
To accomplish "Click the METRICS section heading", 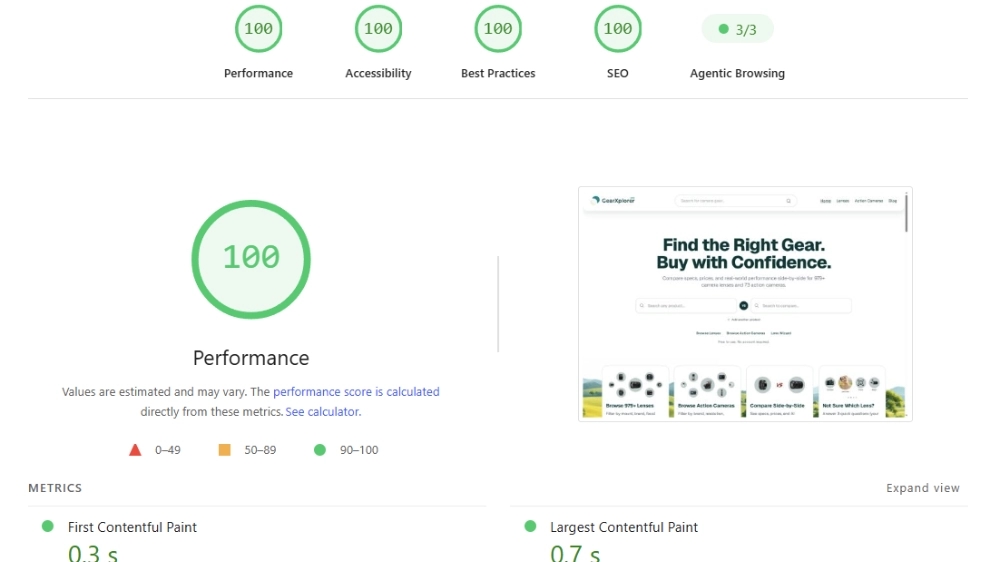I will click(x=55, y=488).
